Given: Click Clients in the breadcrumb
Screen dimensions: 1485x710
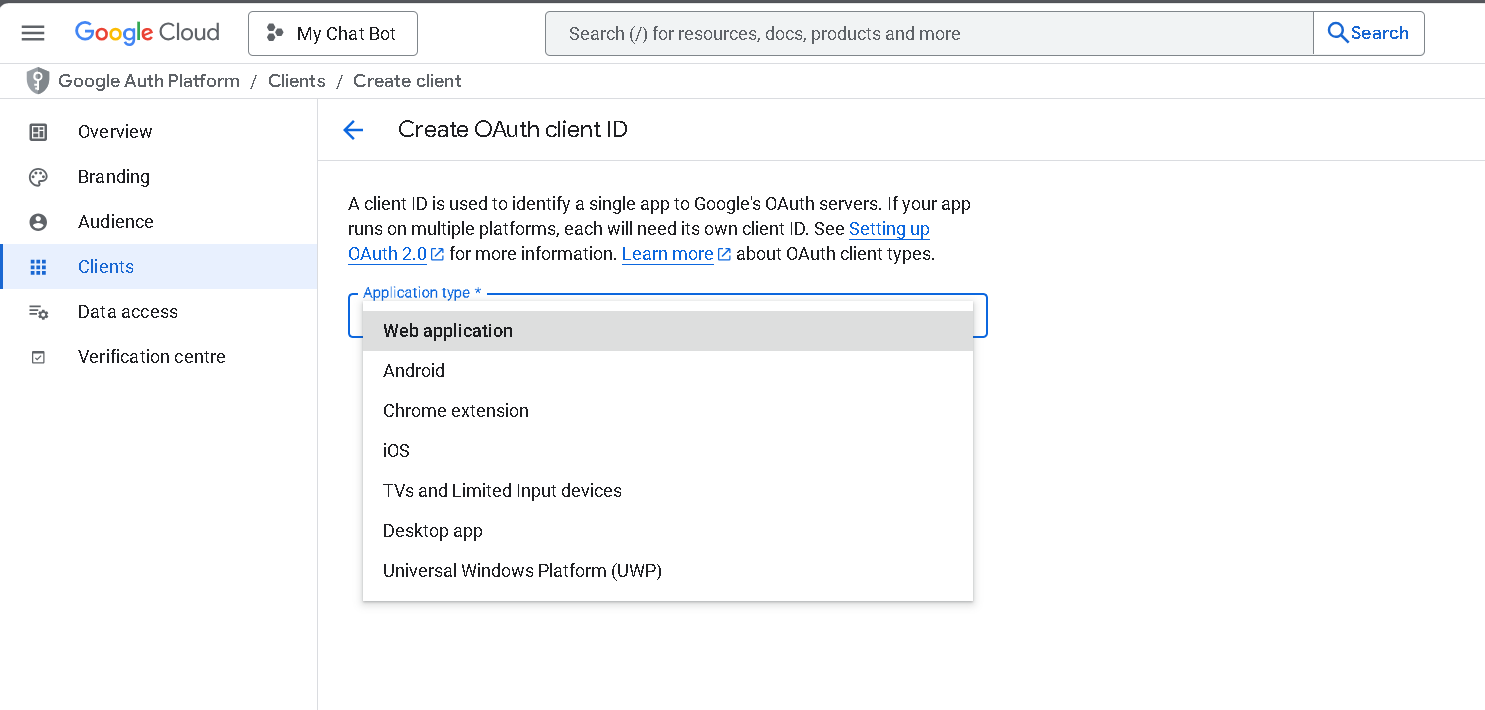Looking at the screenshot, I should (296, 81).
